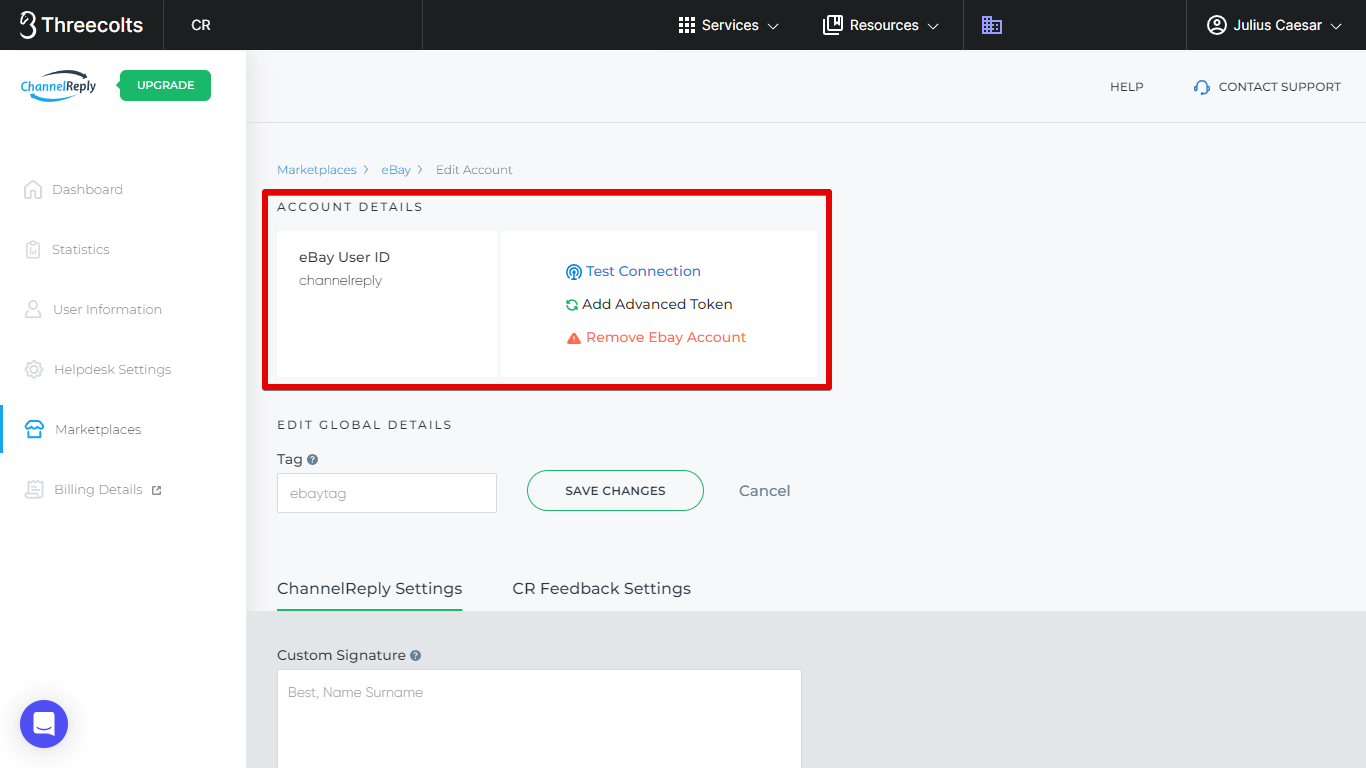Click the Remove Ebay Account warning icon
The width and height of the screenshot is (1366, 768).
coord(574,338)
